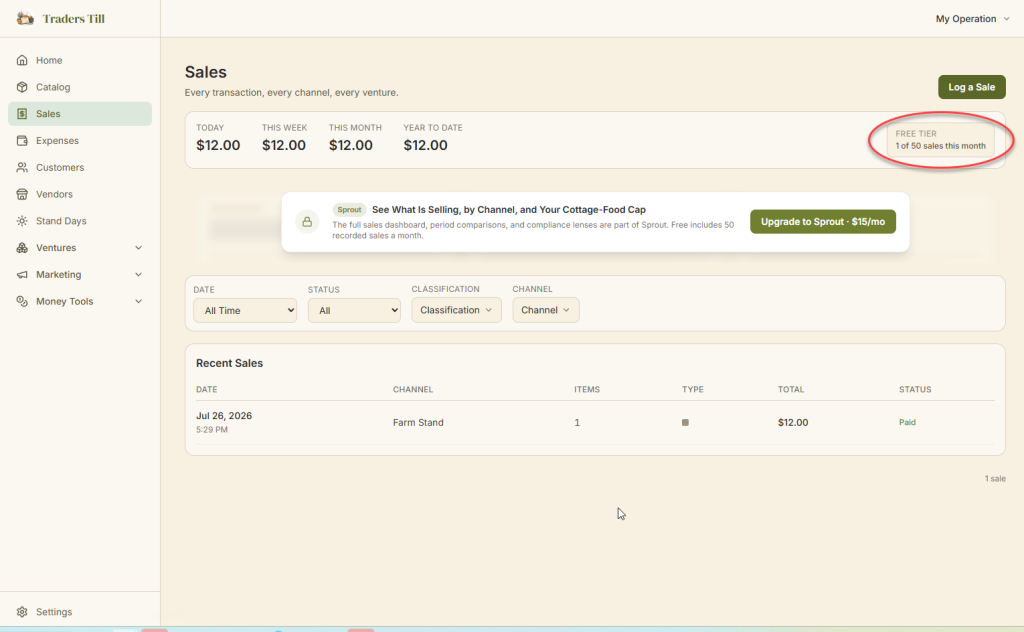Open the Expenses page
1024x632 pixels.
(80, 140)
